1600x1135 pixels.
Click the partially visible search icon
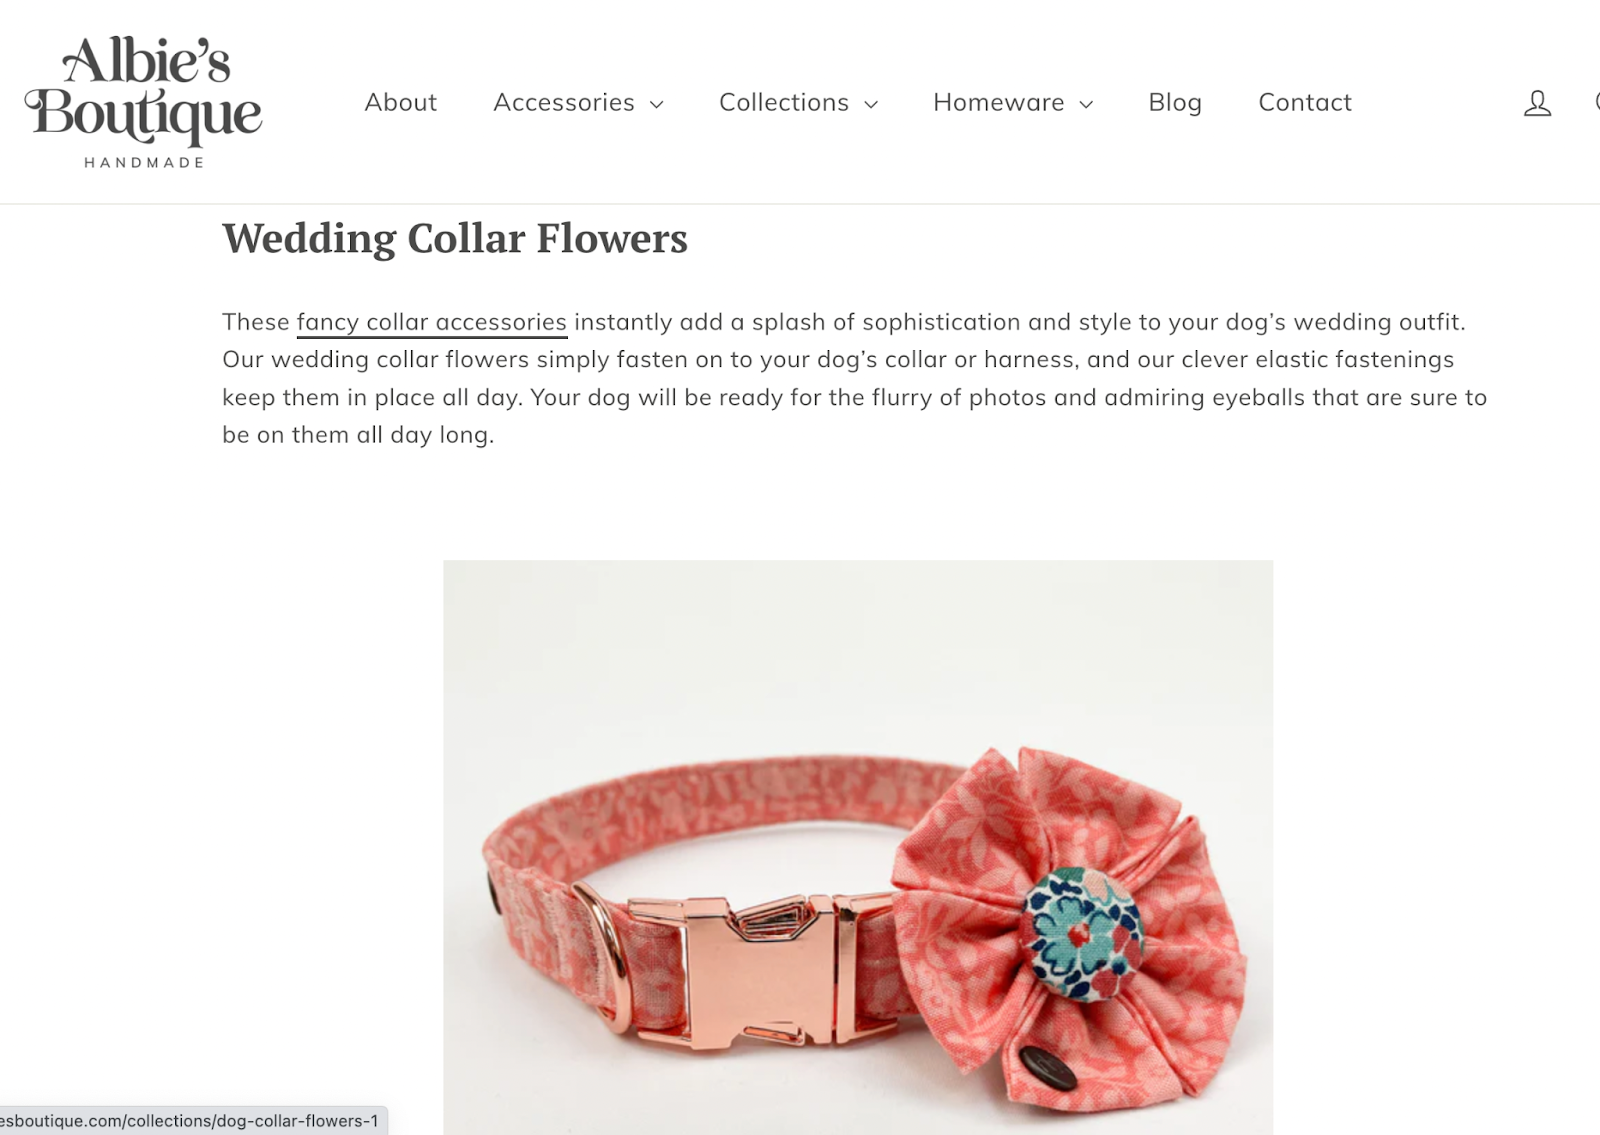(1597, 102)
